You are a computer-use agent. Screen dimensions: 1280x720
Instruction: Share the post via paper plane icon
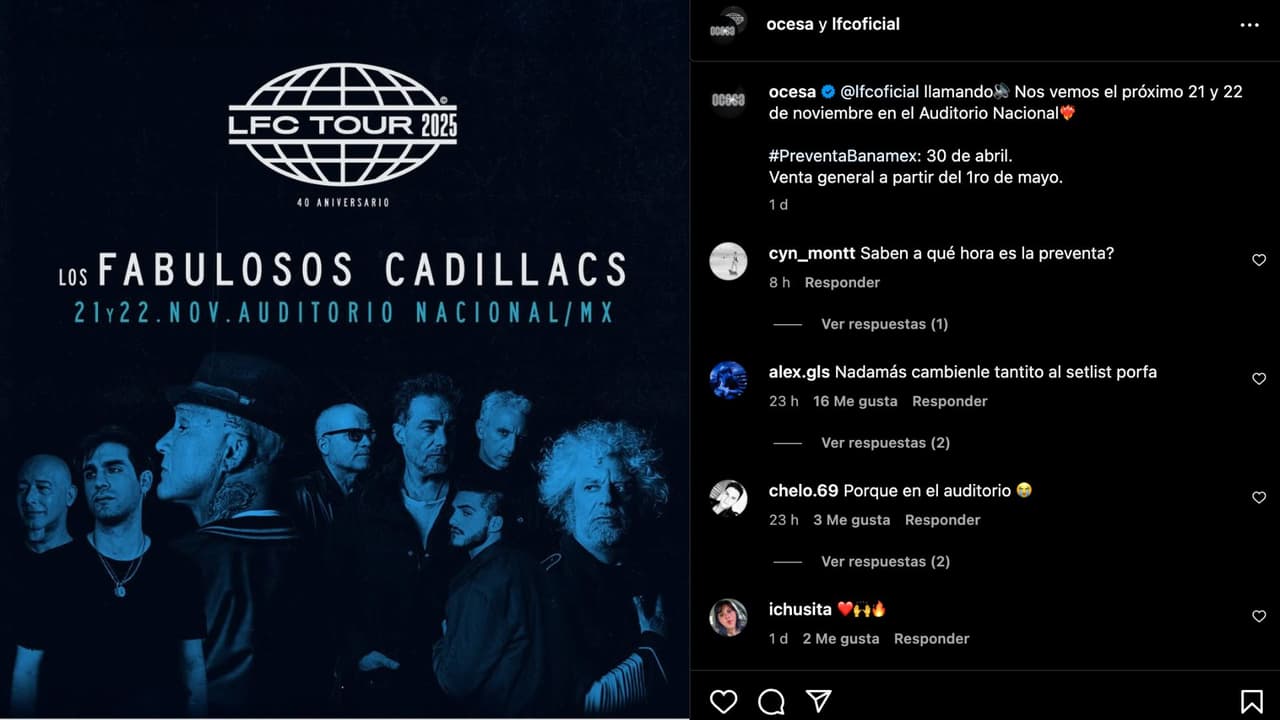pyautogui.click(x=819, y=701)
